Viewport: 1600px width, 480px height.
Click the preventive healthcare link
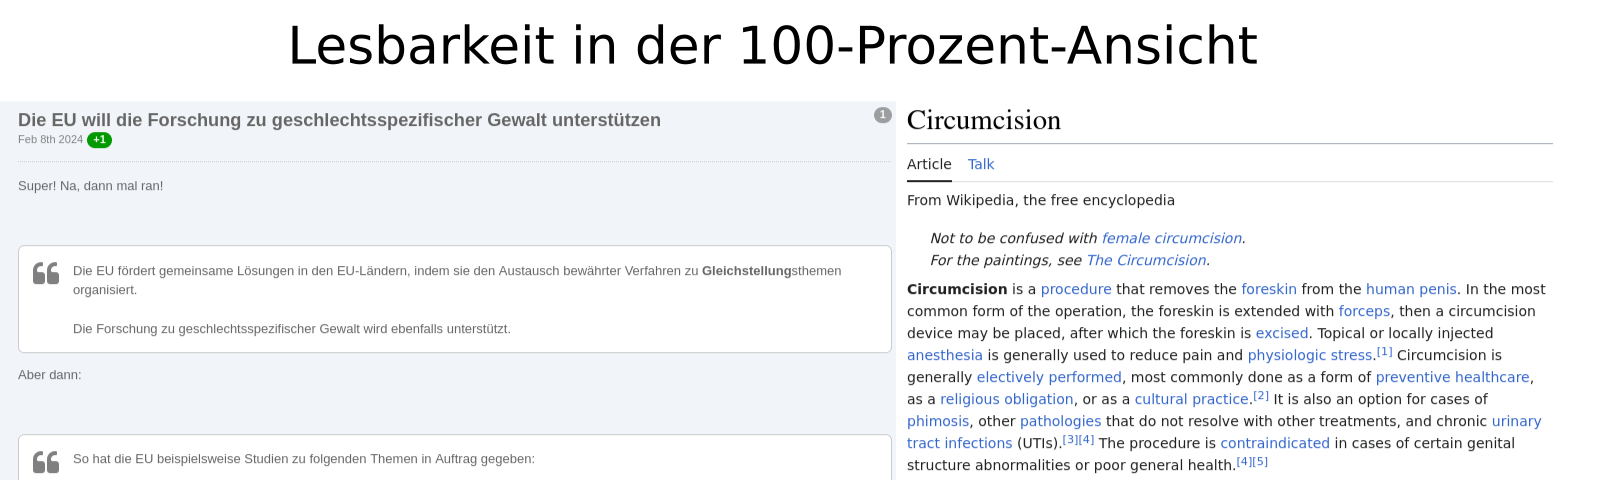point(1452,377)
